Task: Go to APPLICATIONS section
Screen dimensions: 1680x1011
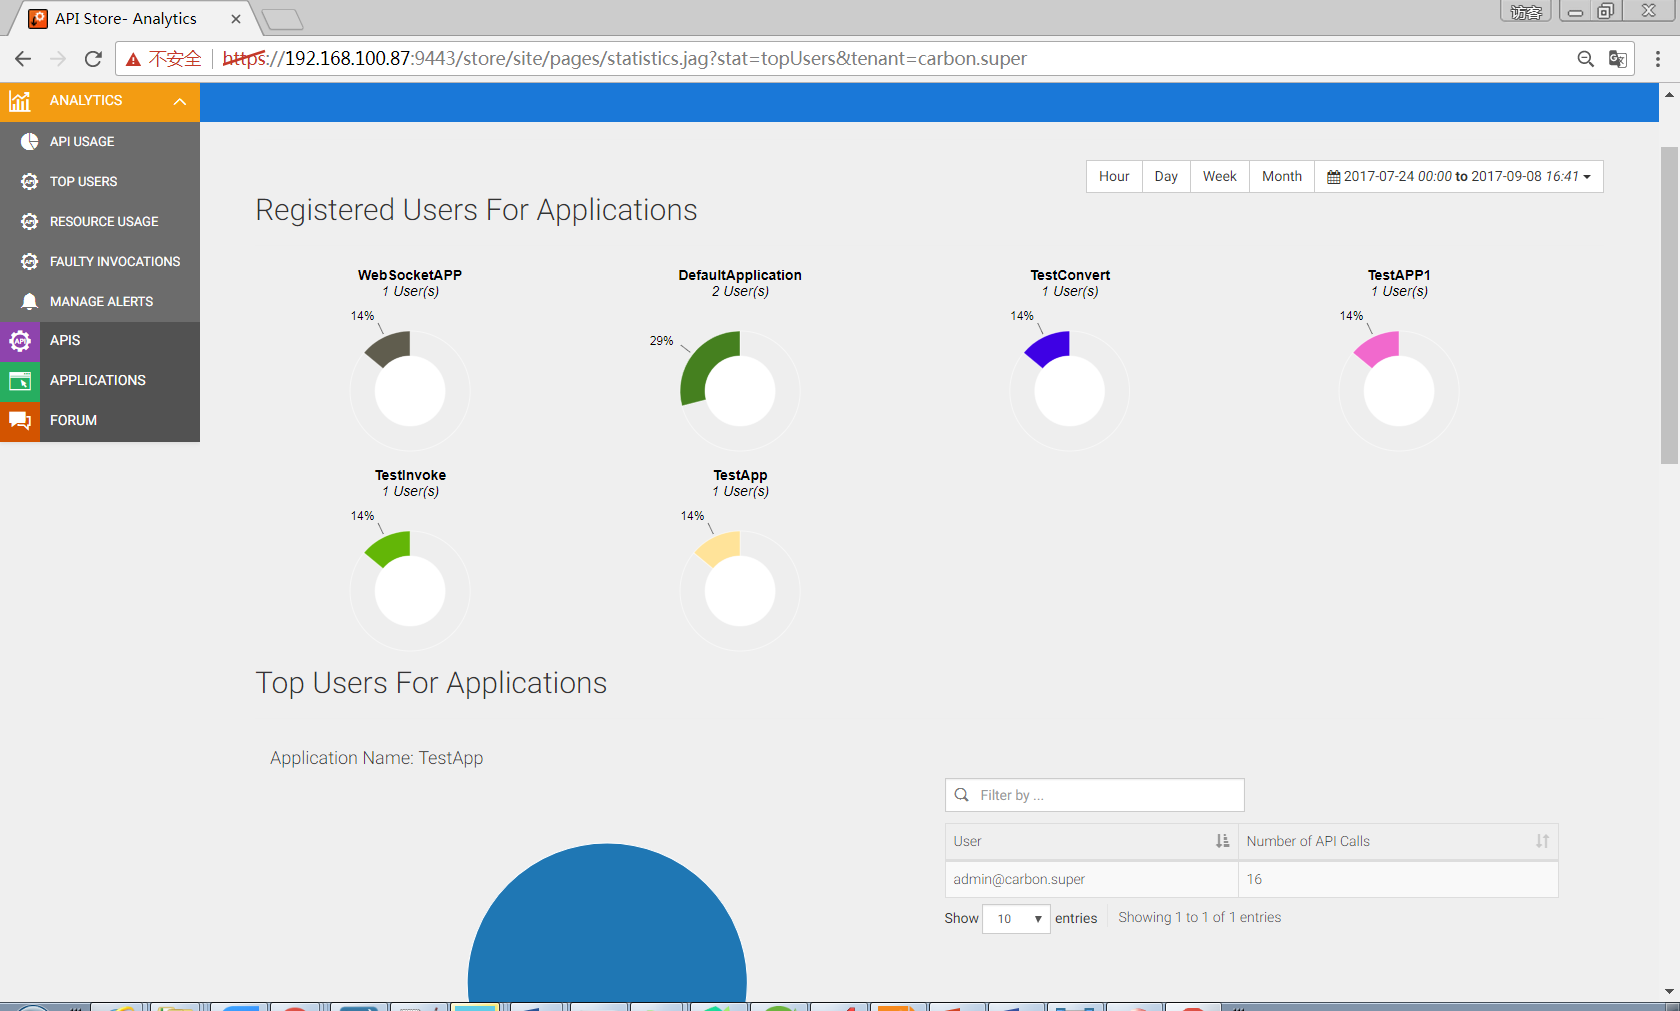Action: (x=98, y=380)
